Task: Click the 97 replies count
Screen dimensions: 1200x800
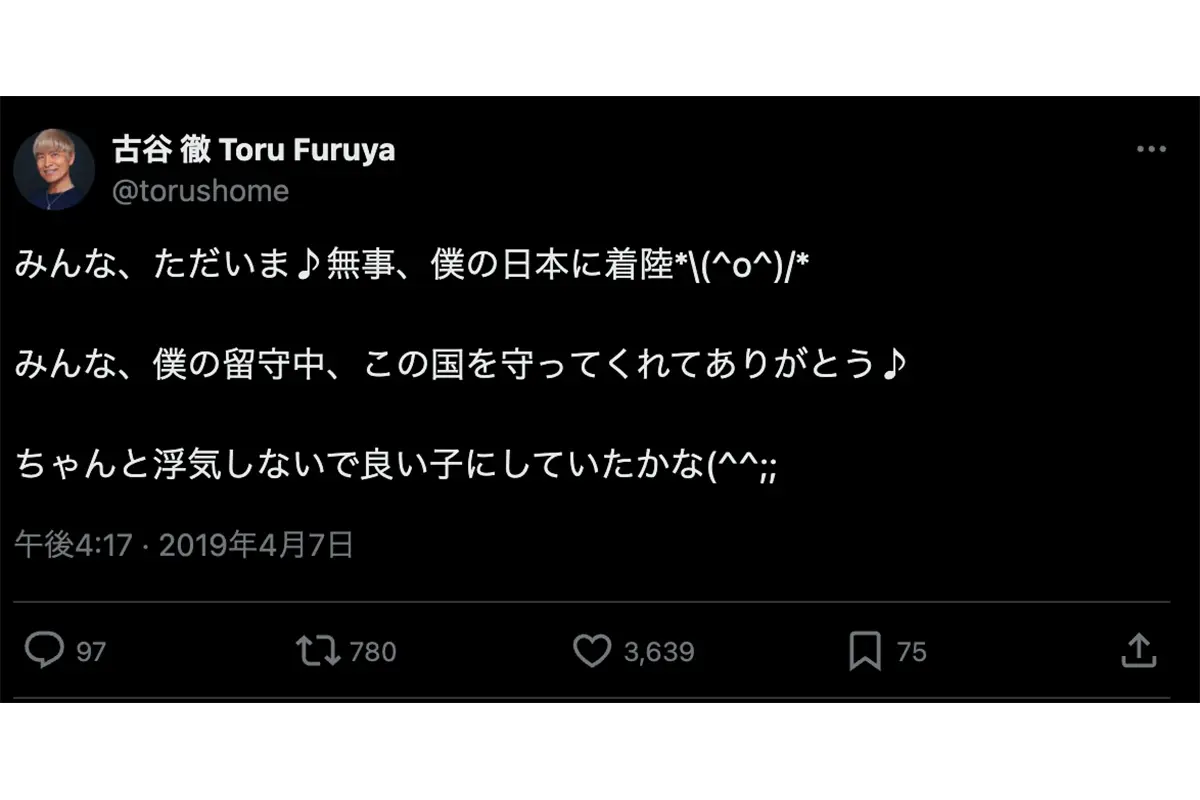Action: 91,652
